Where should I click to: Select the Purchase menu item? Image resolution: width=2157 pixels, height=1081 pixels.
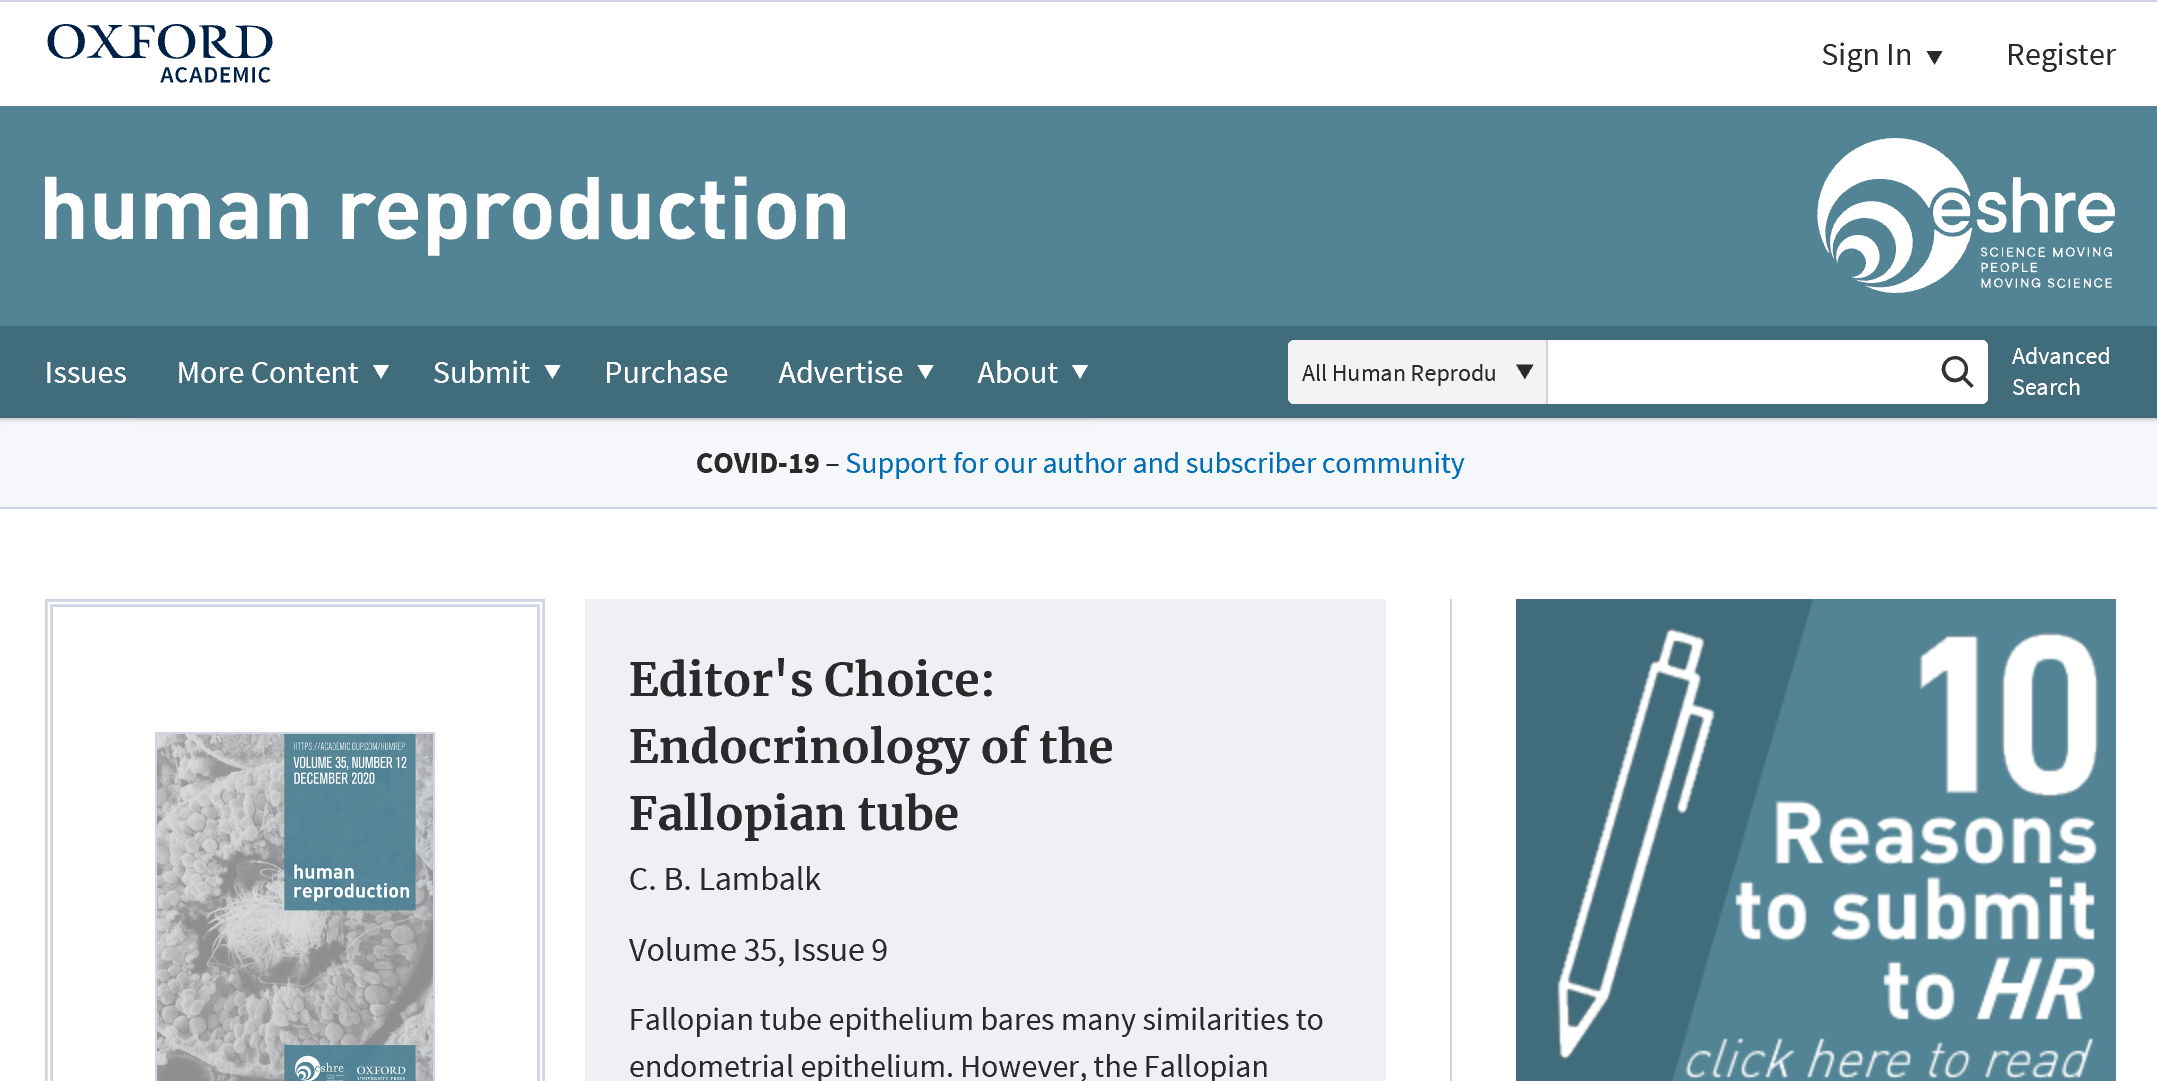pyautogui.click(x=666, y=372)
